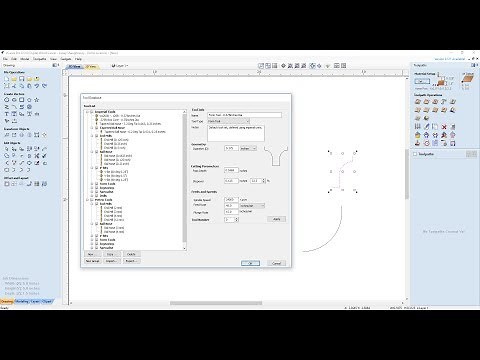Select the draw text T tool

coord(7,114)
